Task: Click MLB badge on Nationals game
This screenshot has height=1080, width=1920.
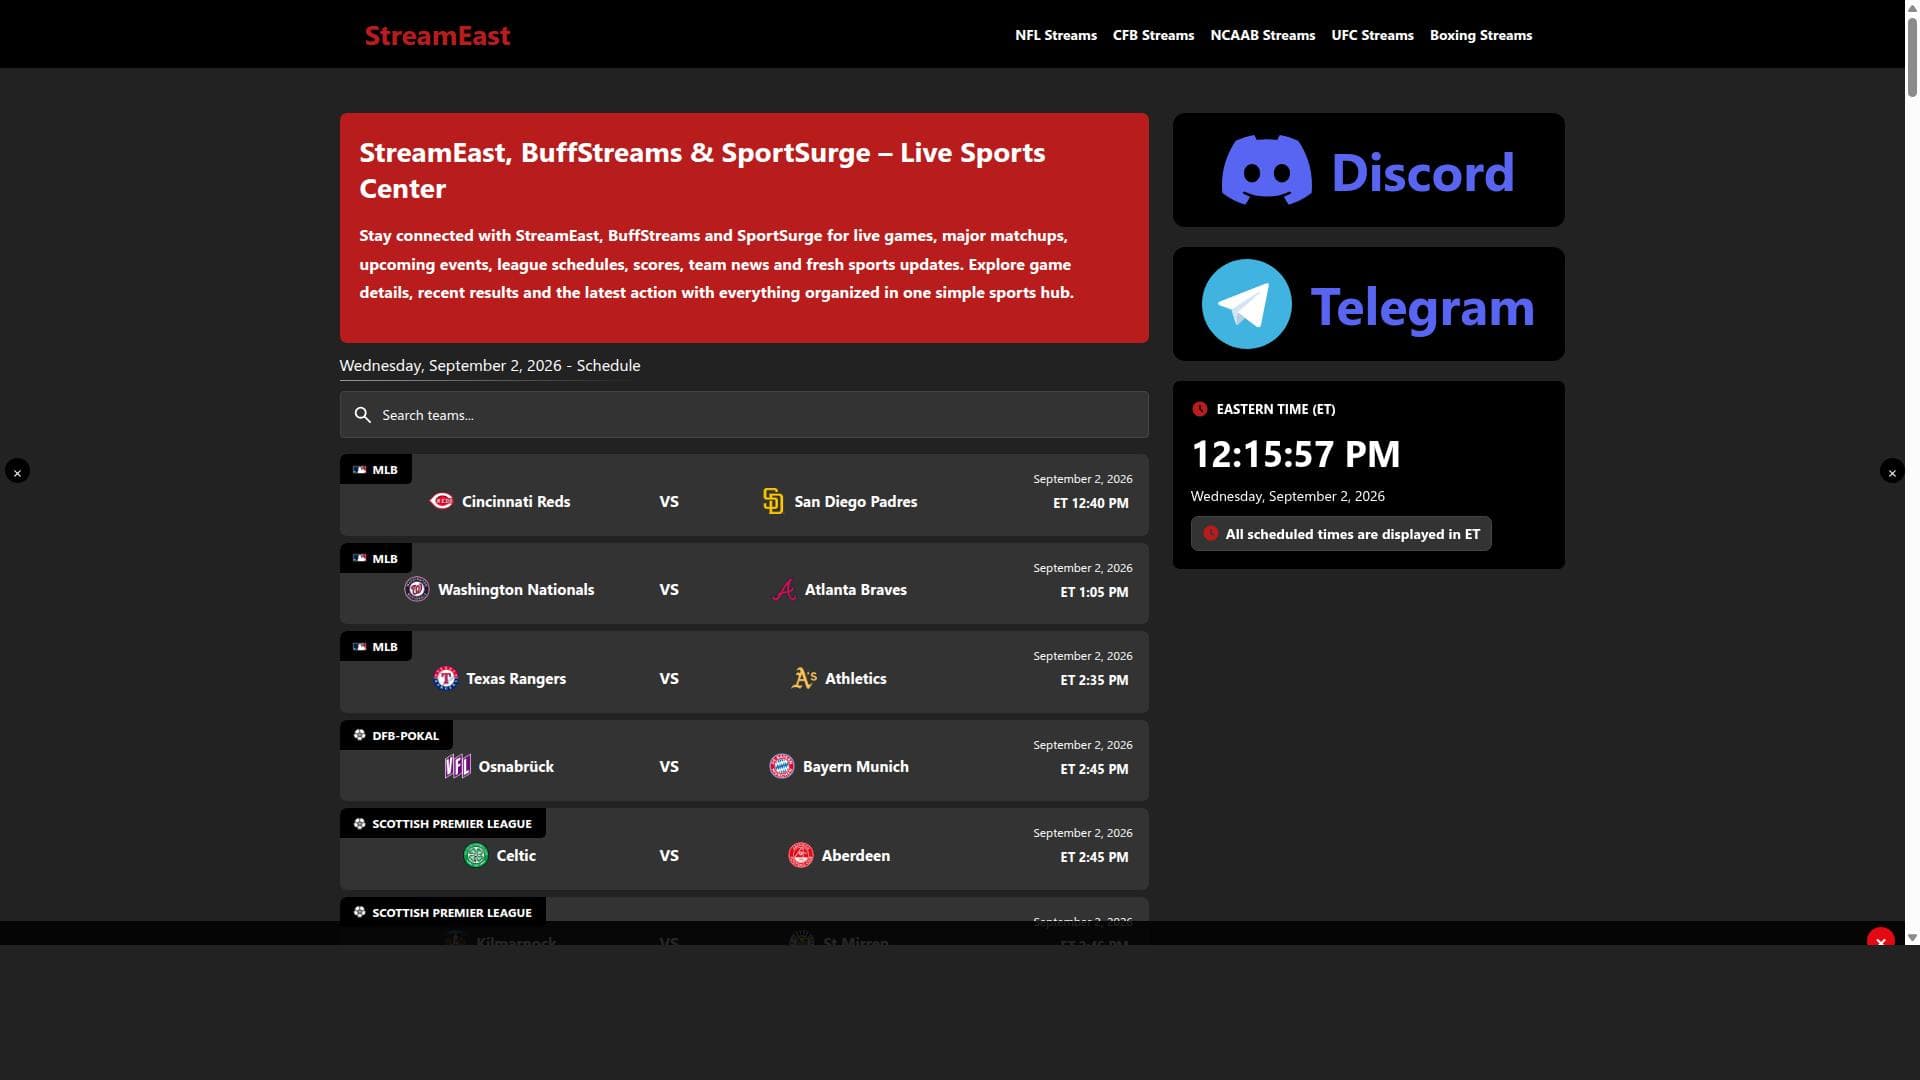Action: point(376,558)
